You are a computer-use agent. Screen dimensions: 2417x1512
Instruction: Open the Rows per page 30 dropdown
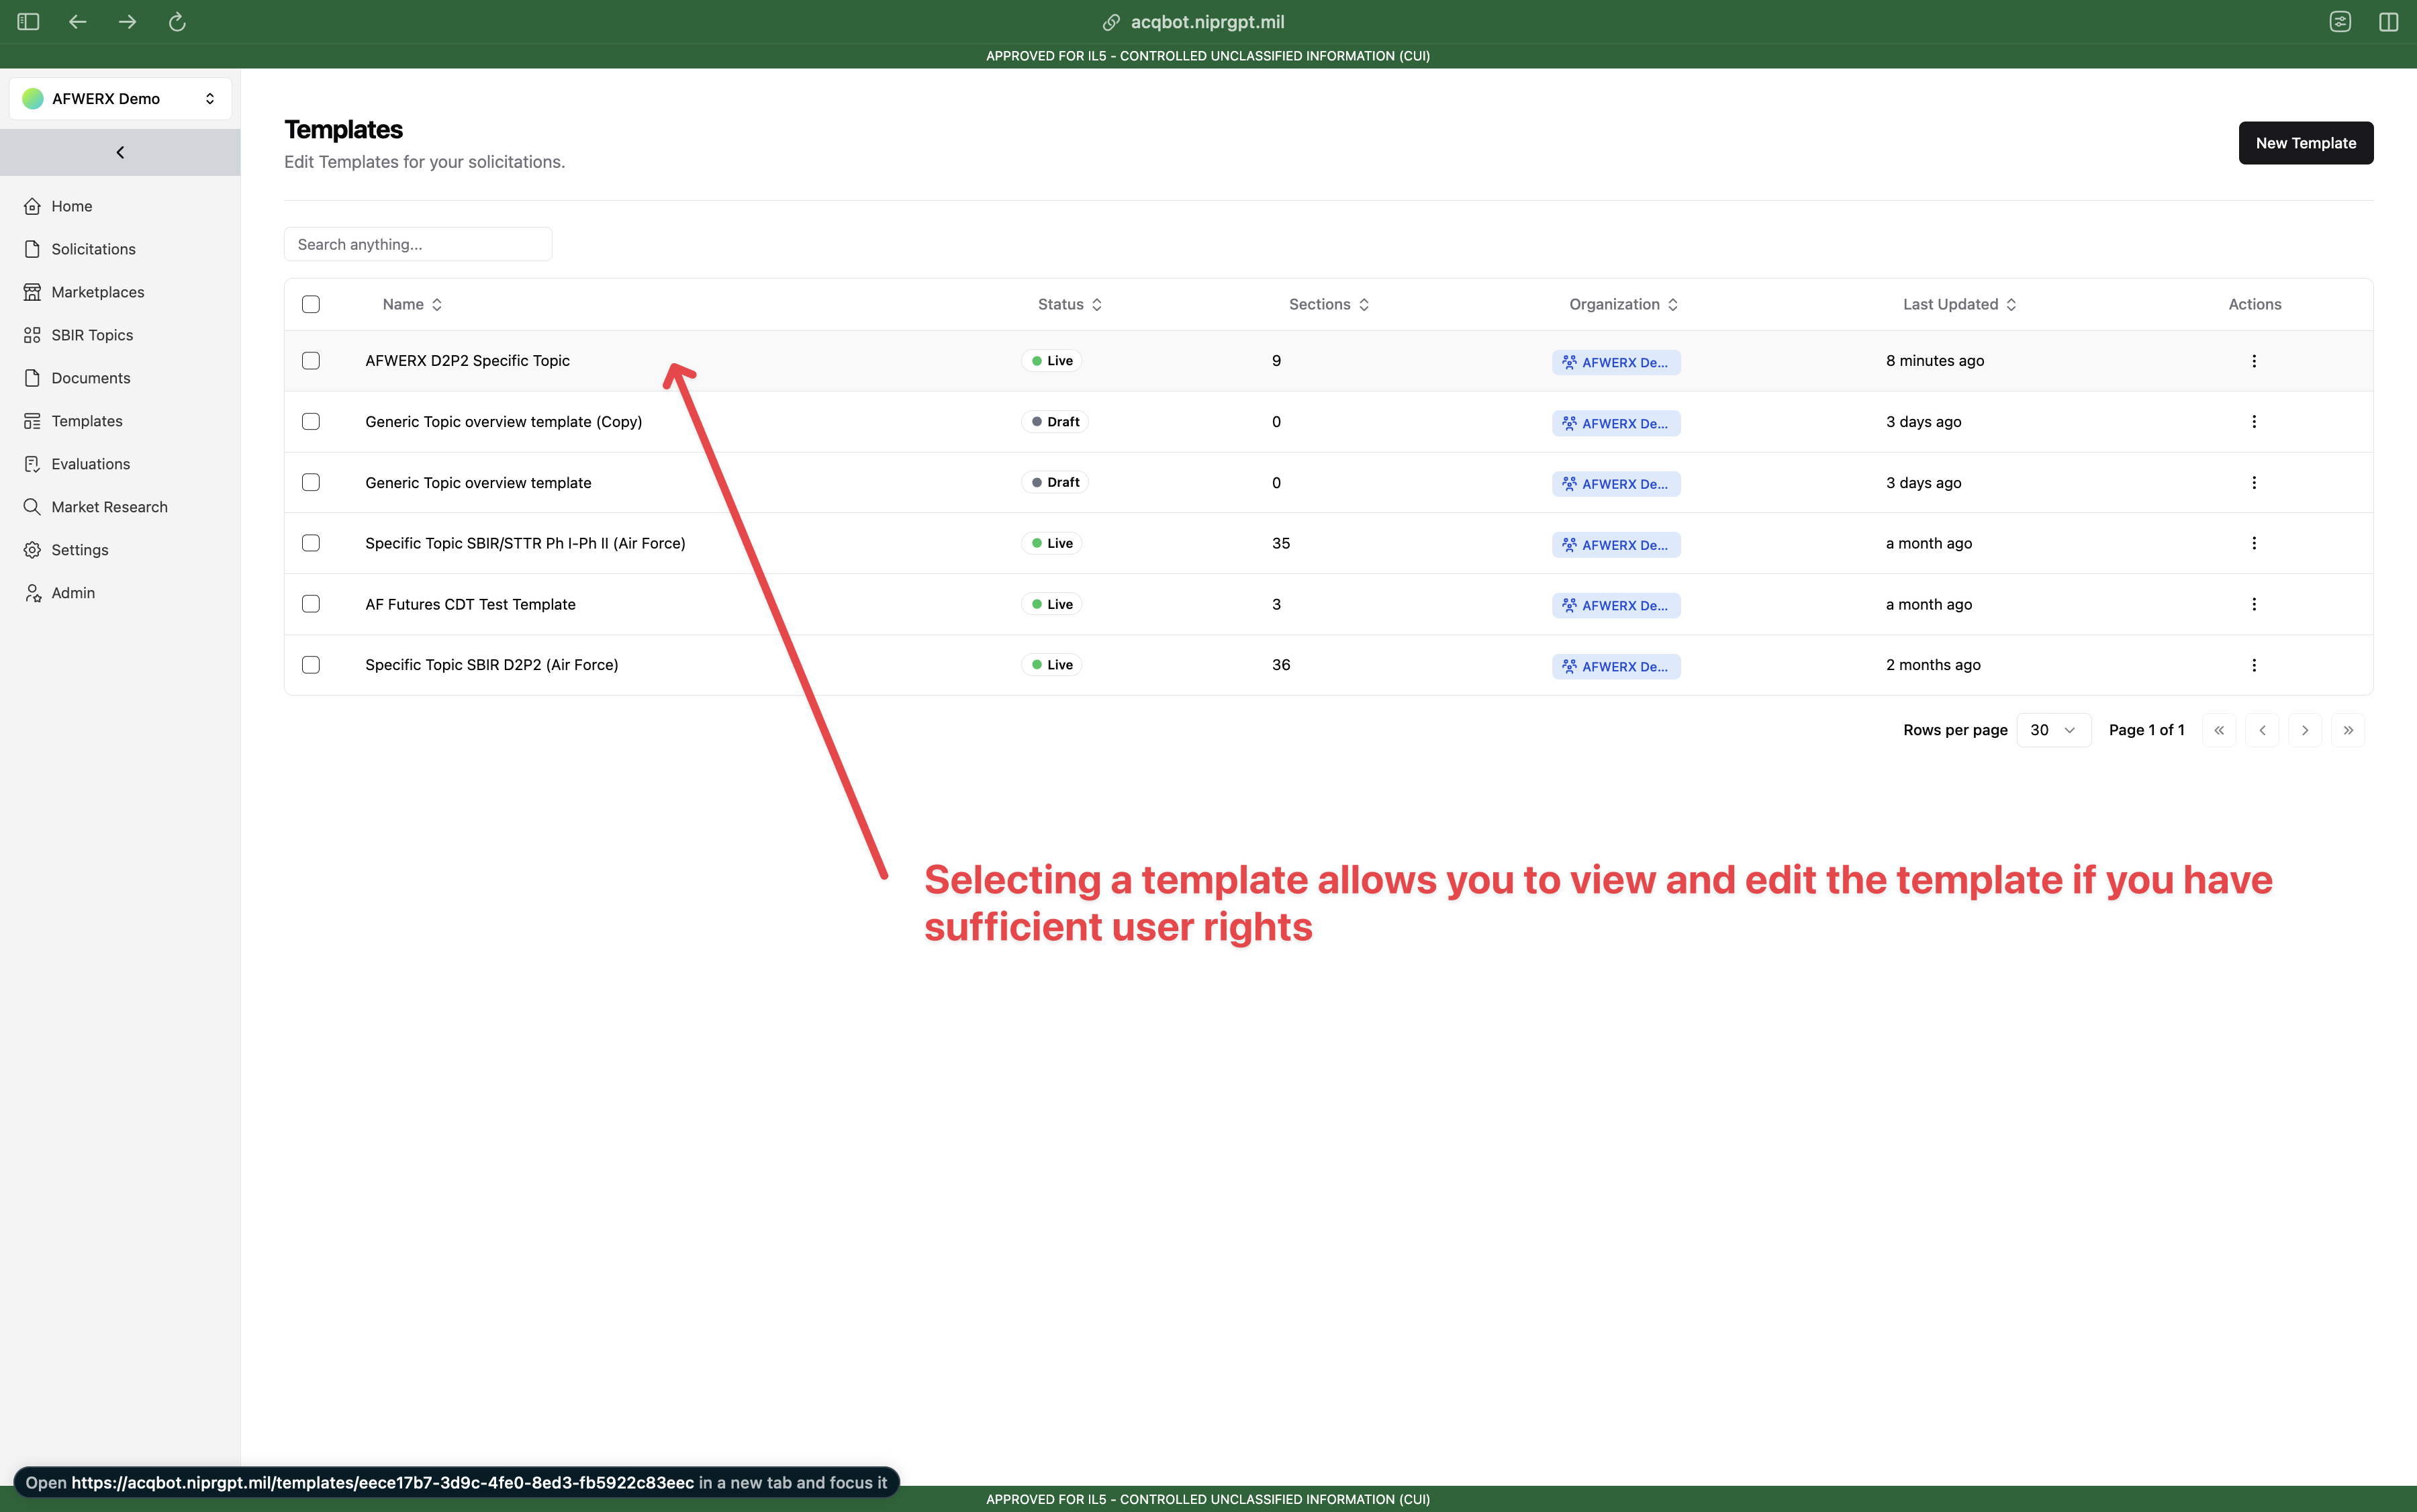point(2053,730)
